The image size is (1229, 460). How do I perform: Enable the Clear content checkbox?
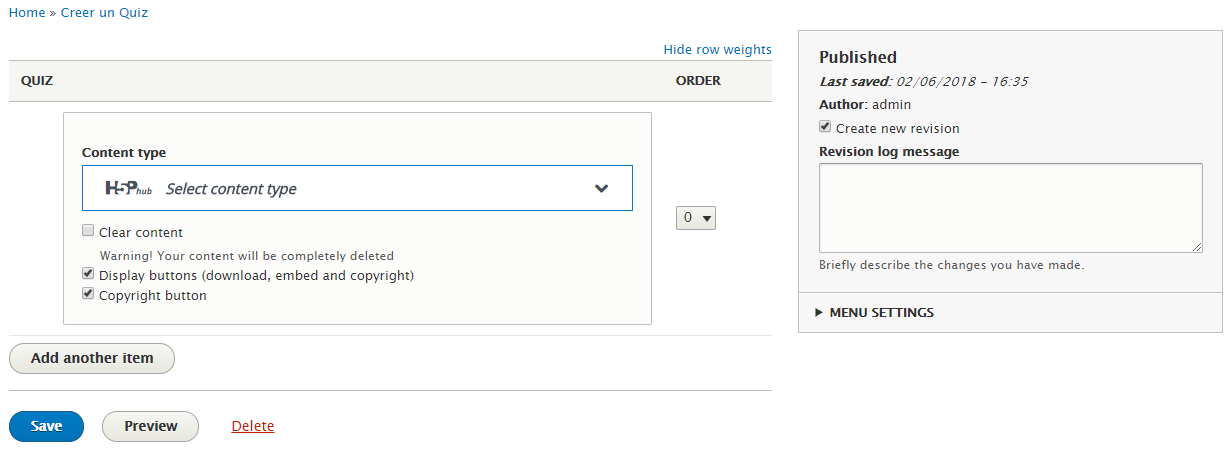pos(88,231)
